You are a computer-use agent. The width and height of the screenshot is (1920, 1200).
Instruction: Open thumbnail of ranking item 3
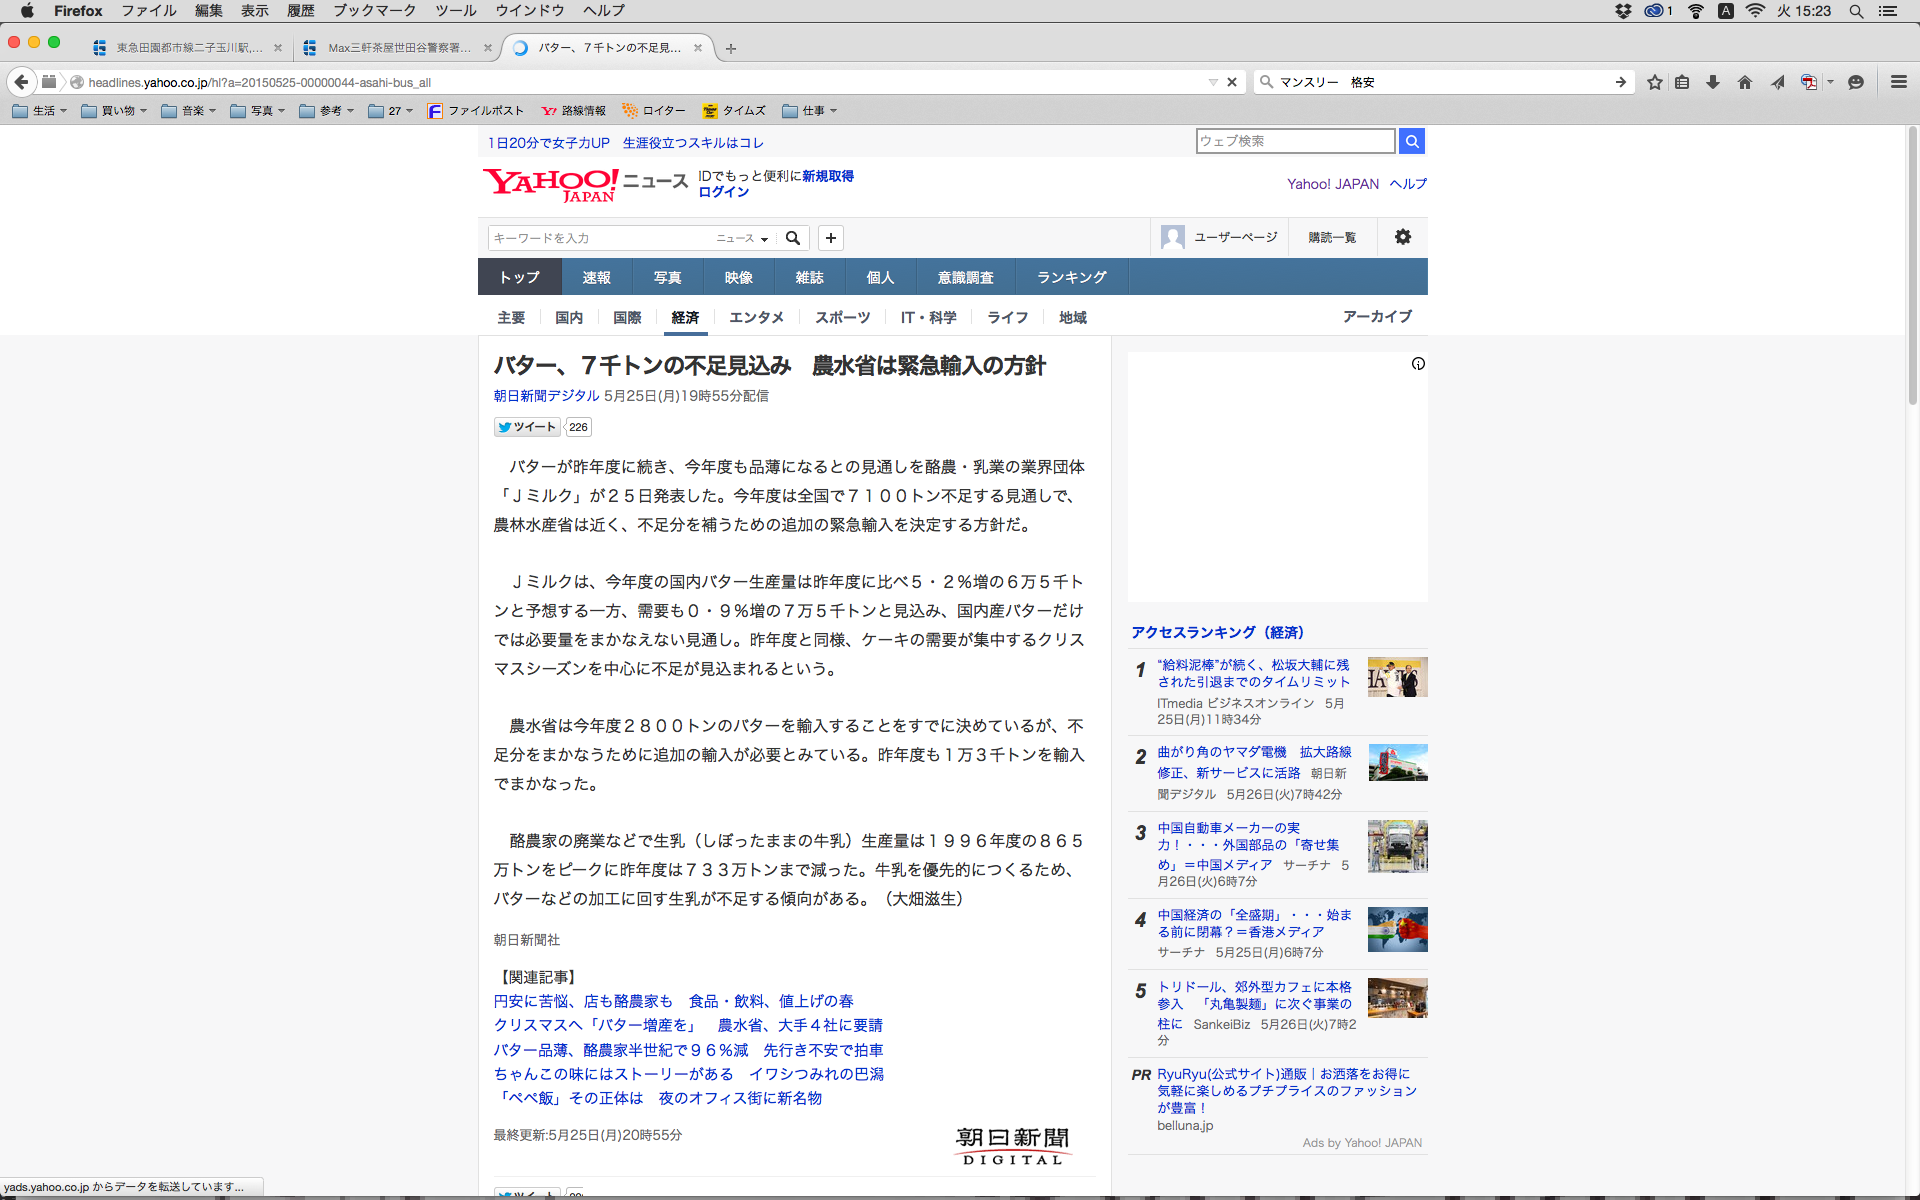[x=1397, y=846]
